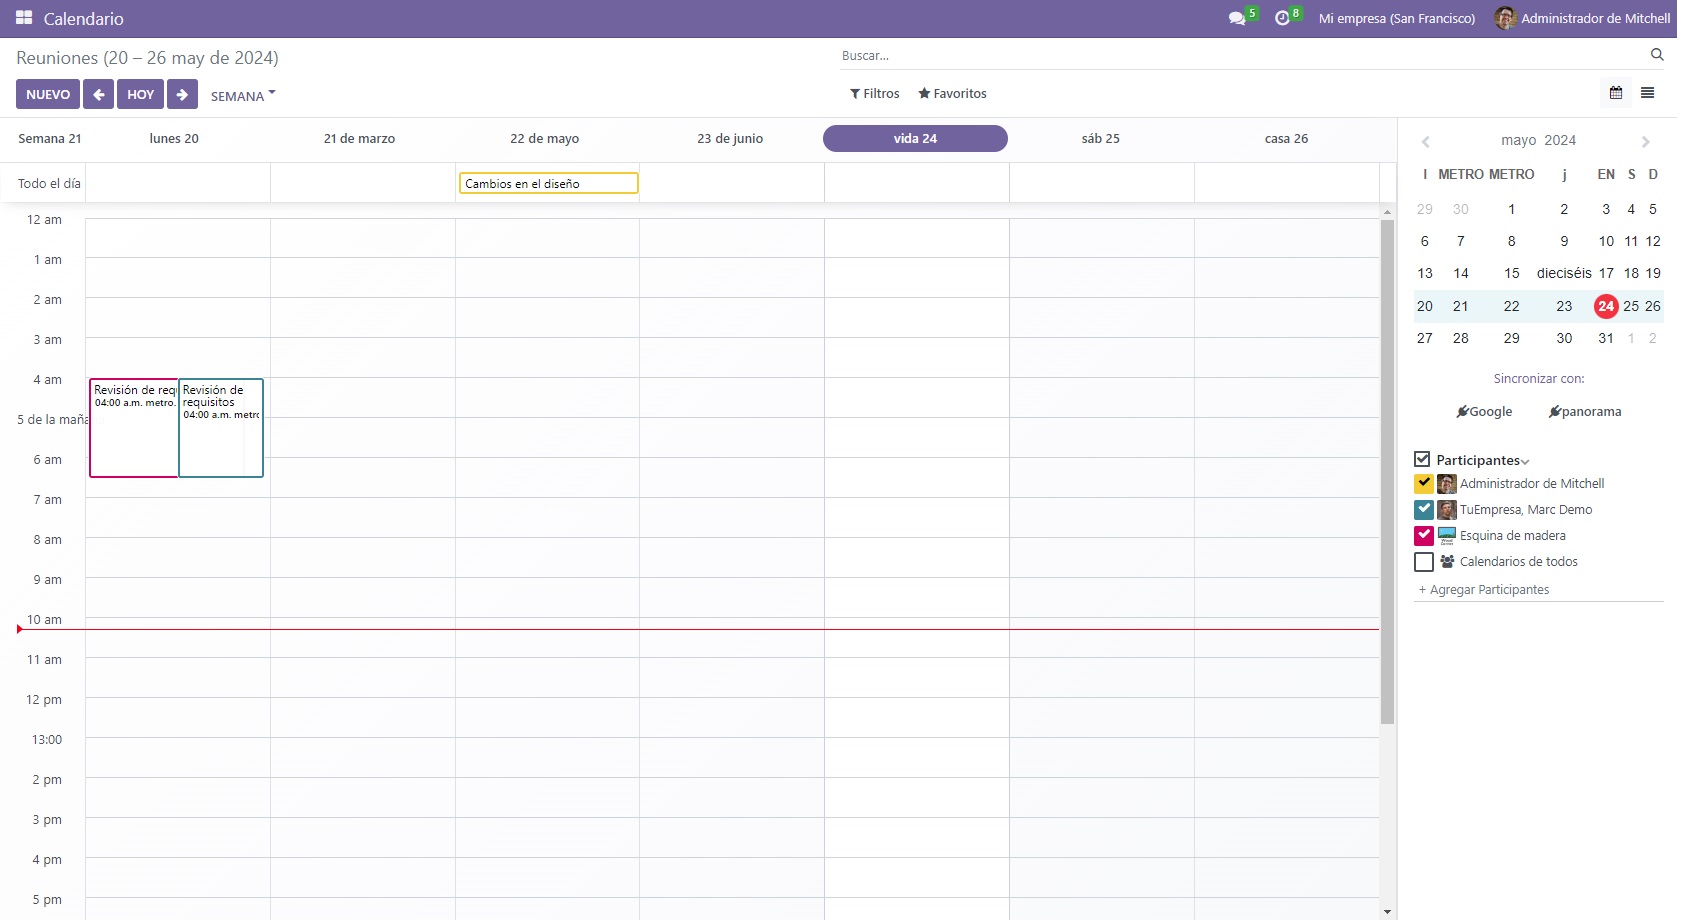
Task: Open the Favoritos dropdown
Action: 952,94
